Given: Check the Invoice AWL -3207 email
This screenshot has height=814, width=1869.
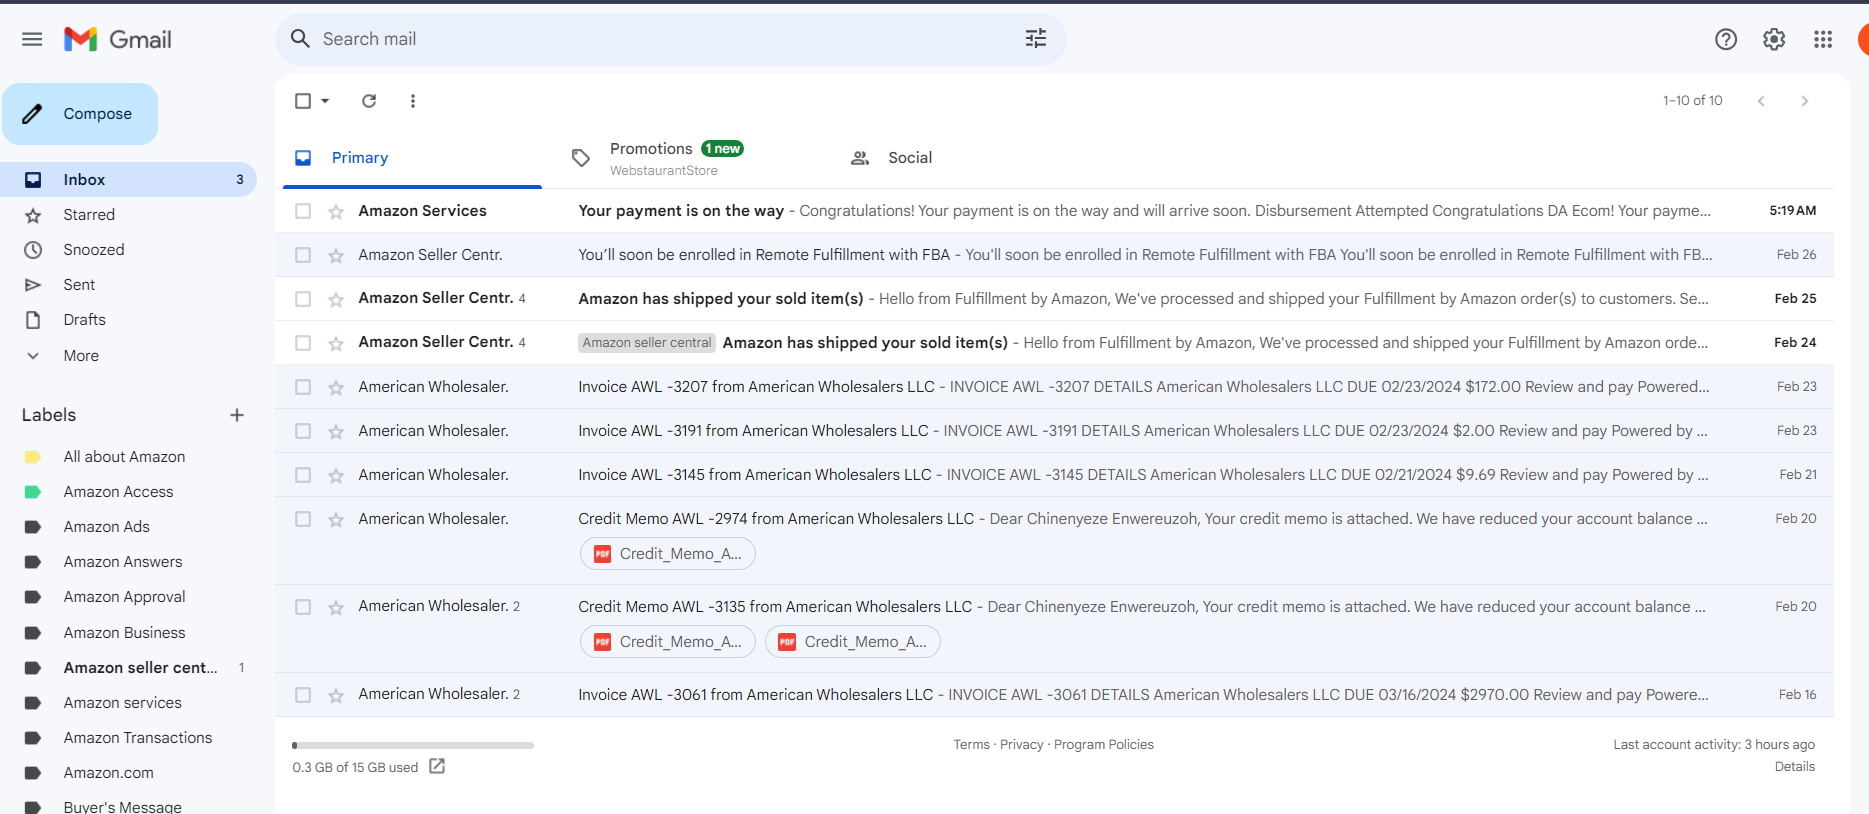Looking at the screenshot, I should 303,387.
